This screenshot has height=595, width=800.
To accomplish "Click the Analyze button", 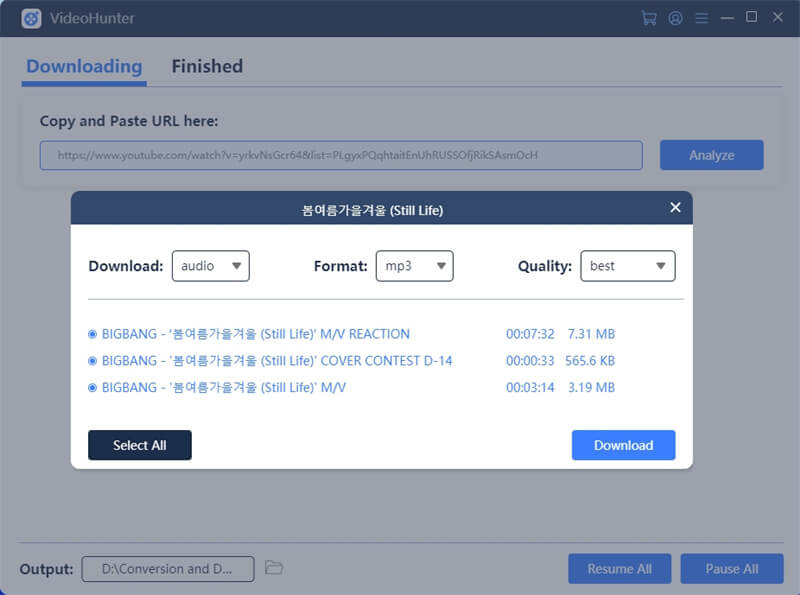I will [712, 155].
